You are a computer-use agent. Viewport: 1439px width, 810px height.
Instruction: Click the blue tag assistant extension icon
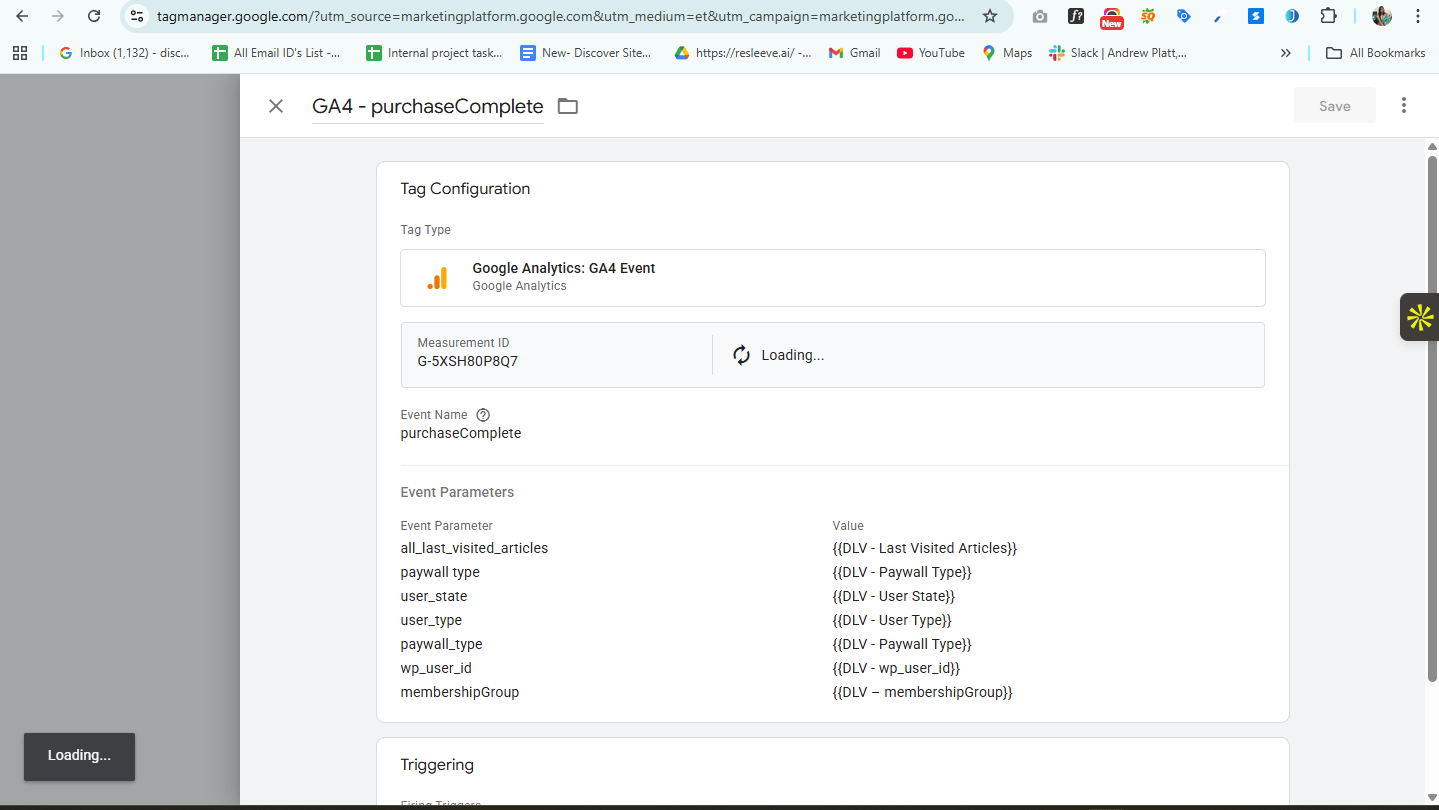(1184, 16)
